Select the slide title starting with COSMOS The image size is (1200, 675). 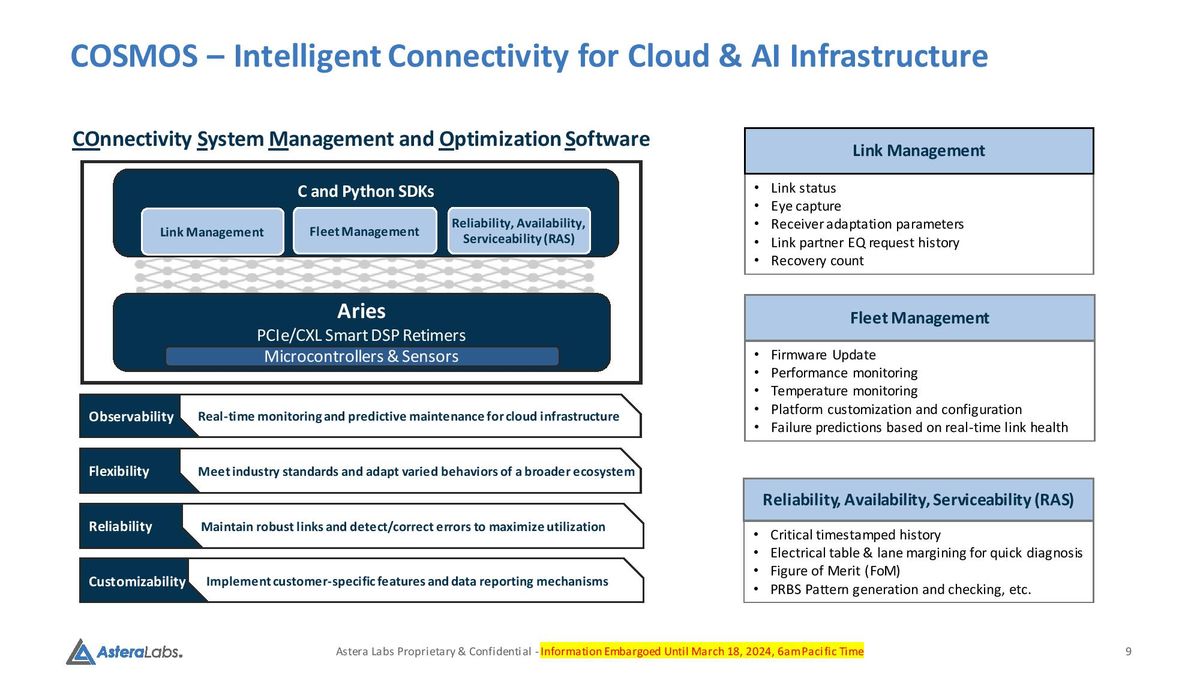point(529,55)
